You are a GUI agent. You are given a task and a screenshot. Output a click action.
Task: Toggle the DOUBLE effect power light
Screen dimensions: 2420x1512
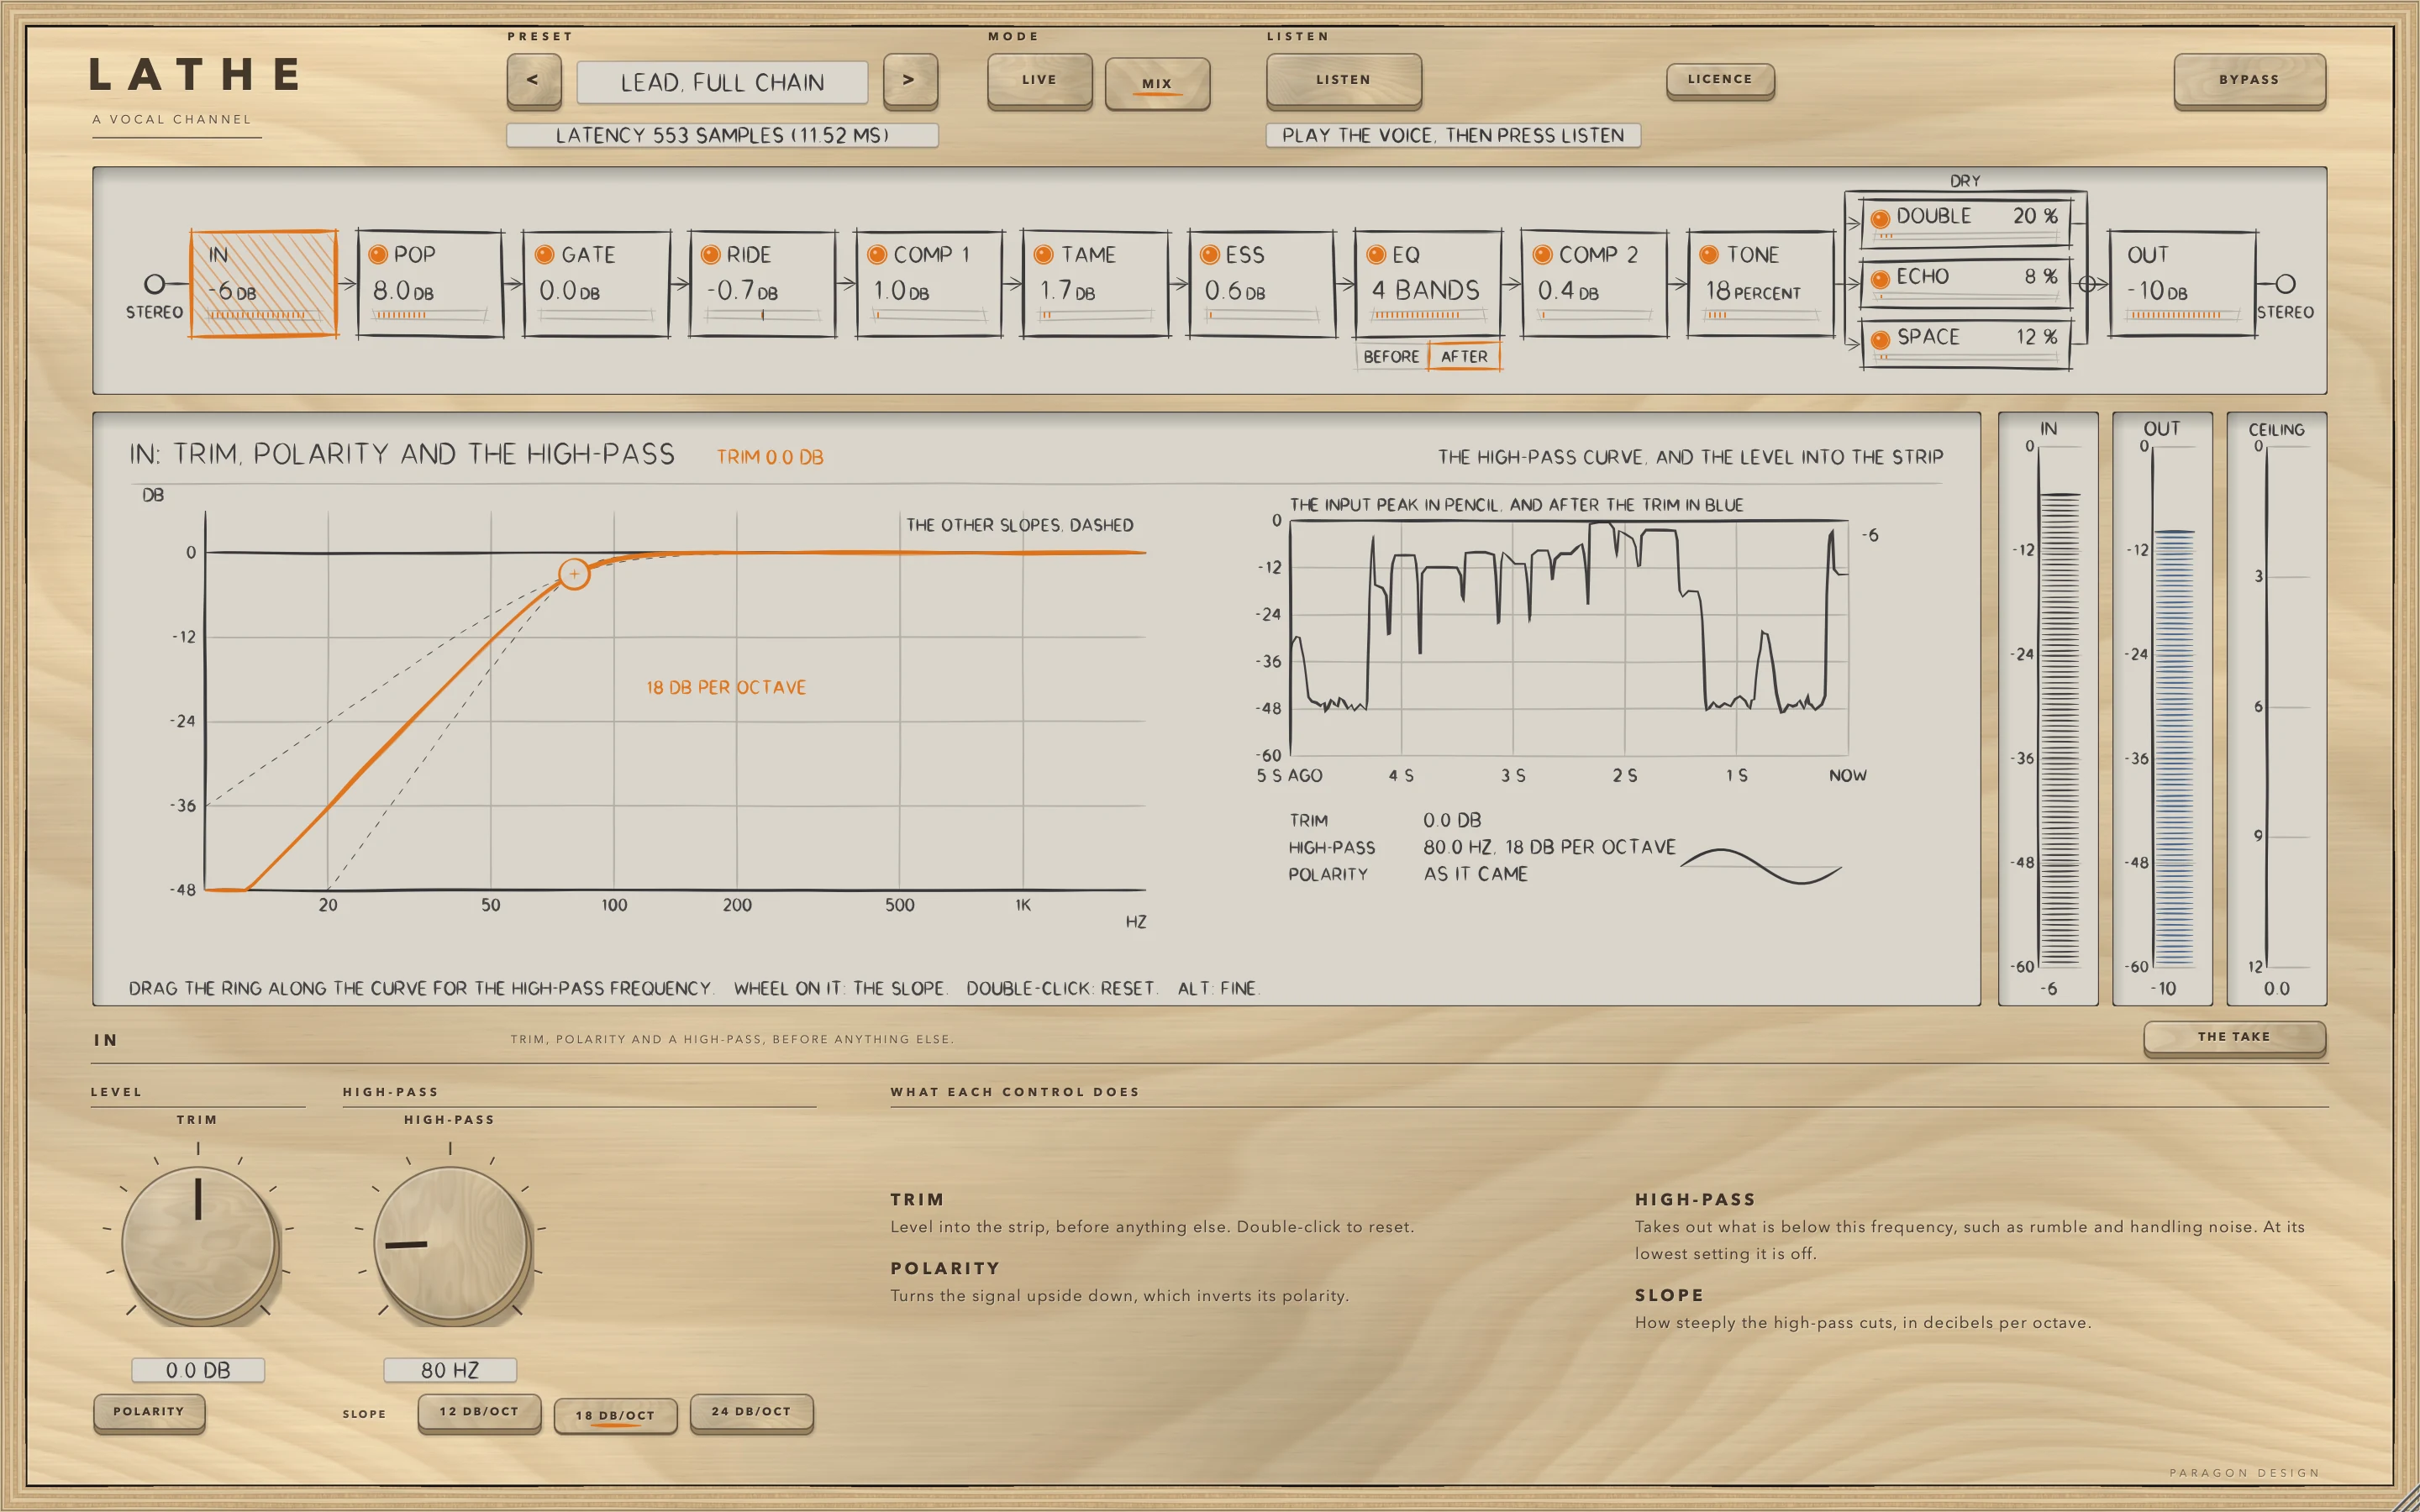[1880, 218]
